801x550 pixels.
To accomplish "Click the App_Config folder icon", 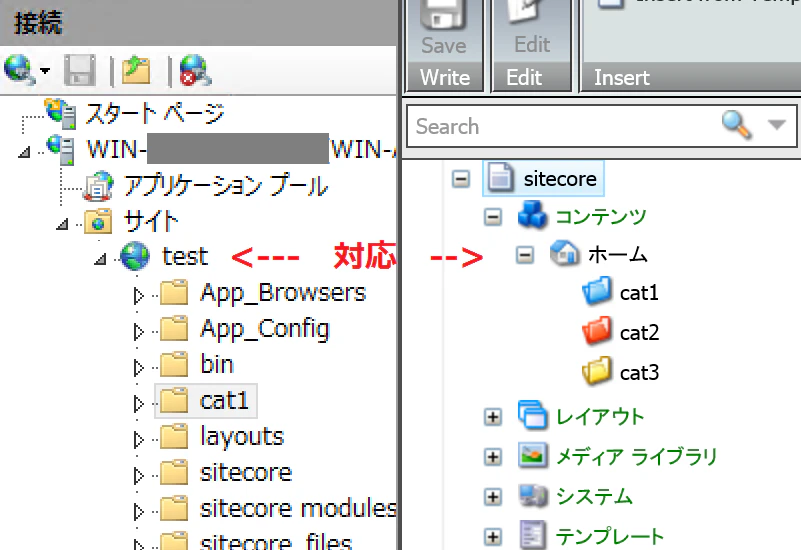I will tap(174, 328).
